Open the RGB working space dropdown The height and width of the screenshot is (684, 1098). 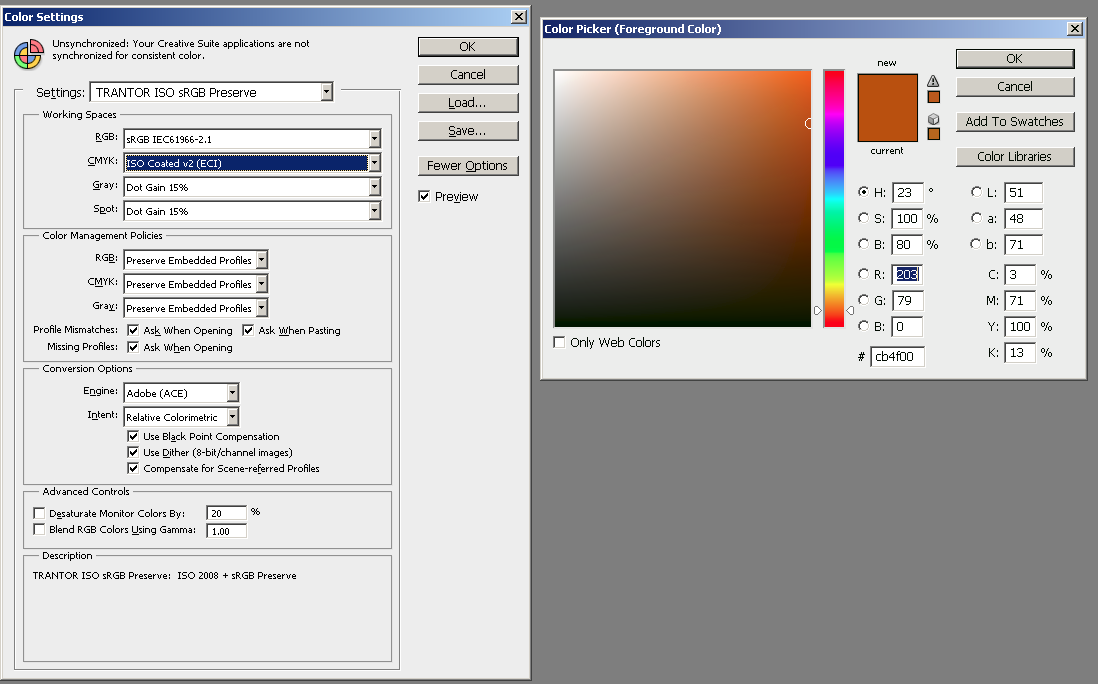pos(252,139)
